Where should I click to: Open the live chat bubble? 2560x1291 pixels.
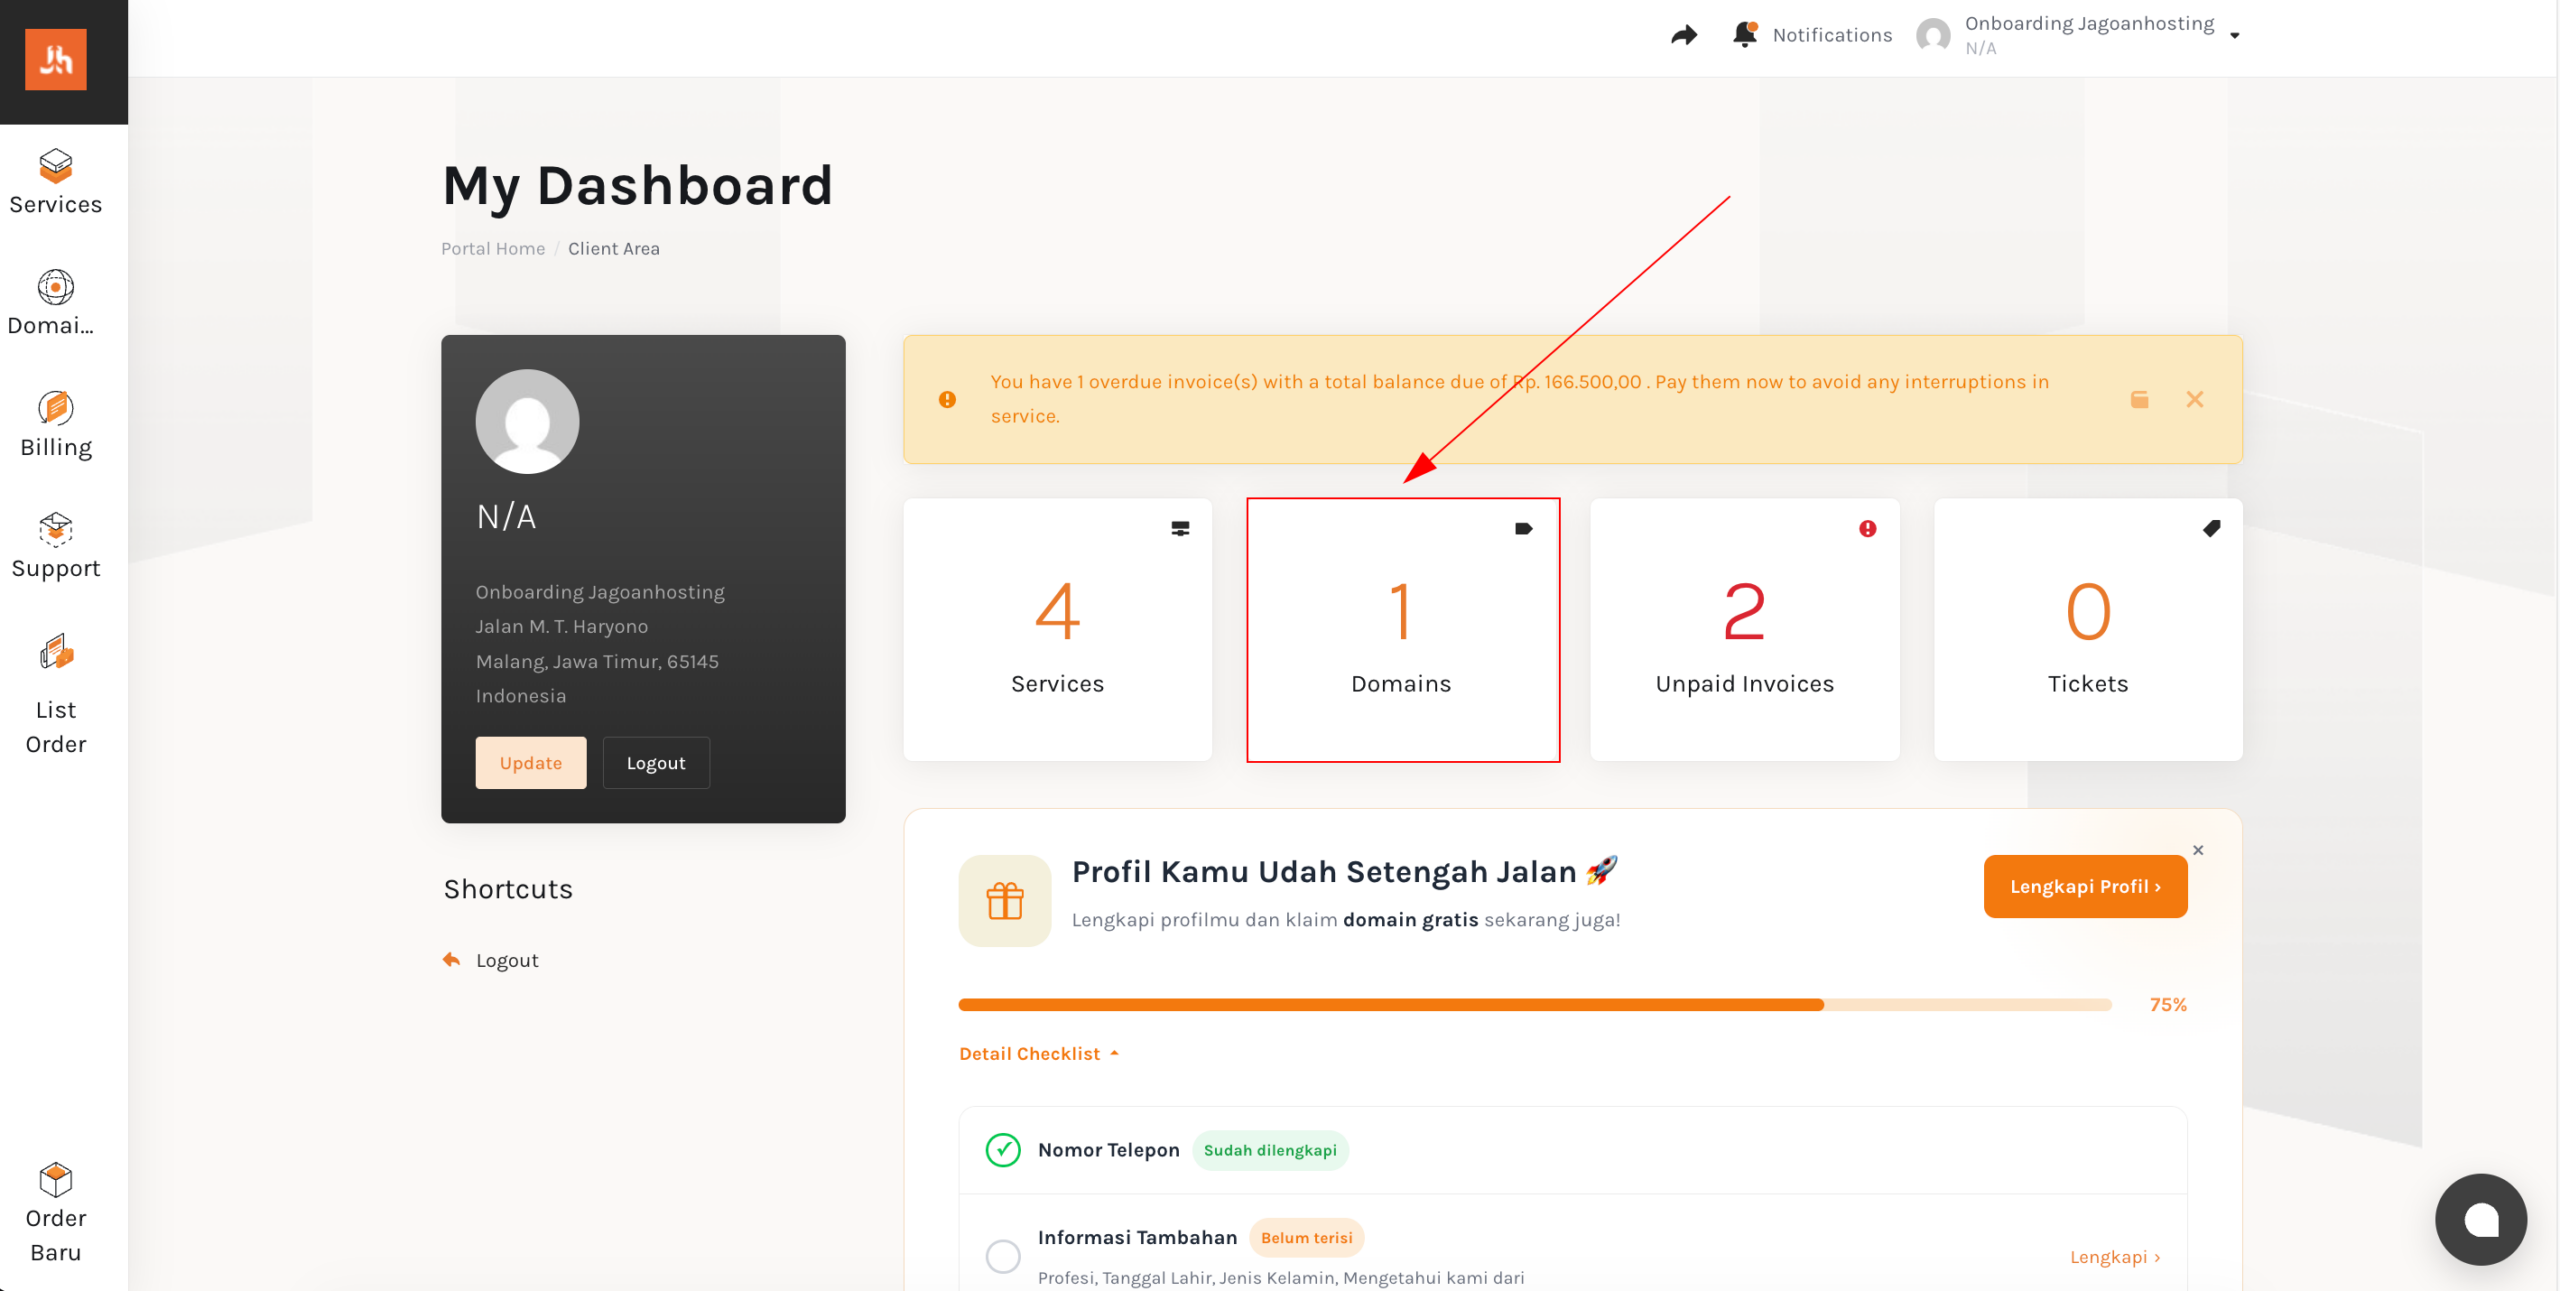point(2481,1219)
